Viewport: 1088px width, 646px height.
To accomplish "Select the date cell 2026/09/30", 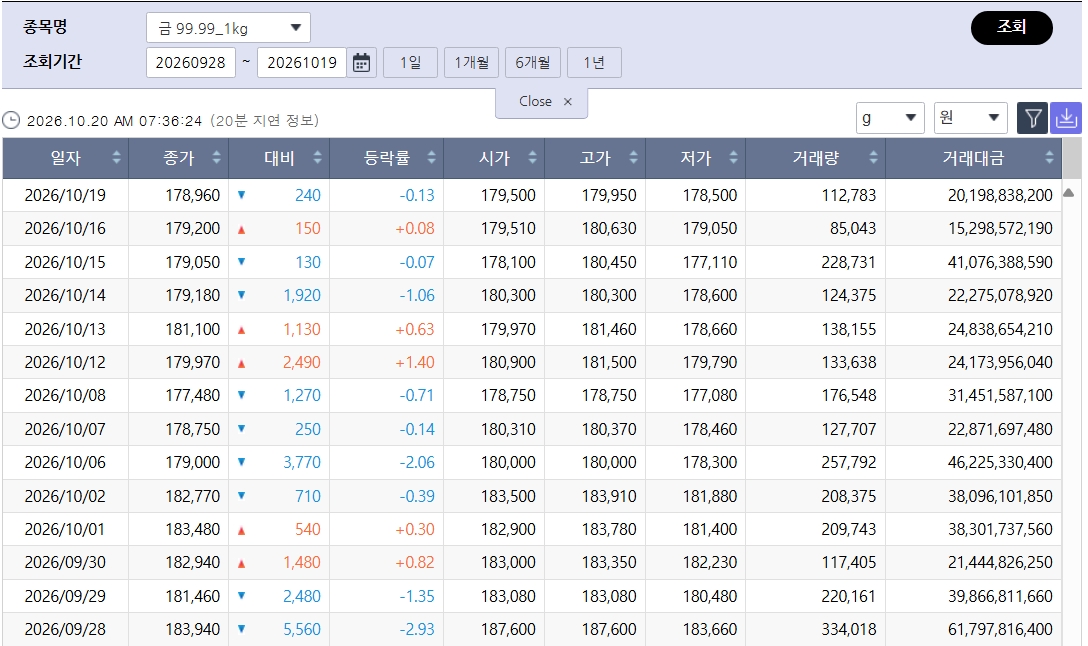I will [x=65, y=563].
